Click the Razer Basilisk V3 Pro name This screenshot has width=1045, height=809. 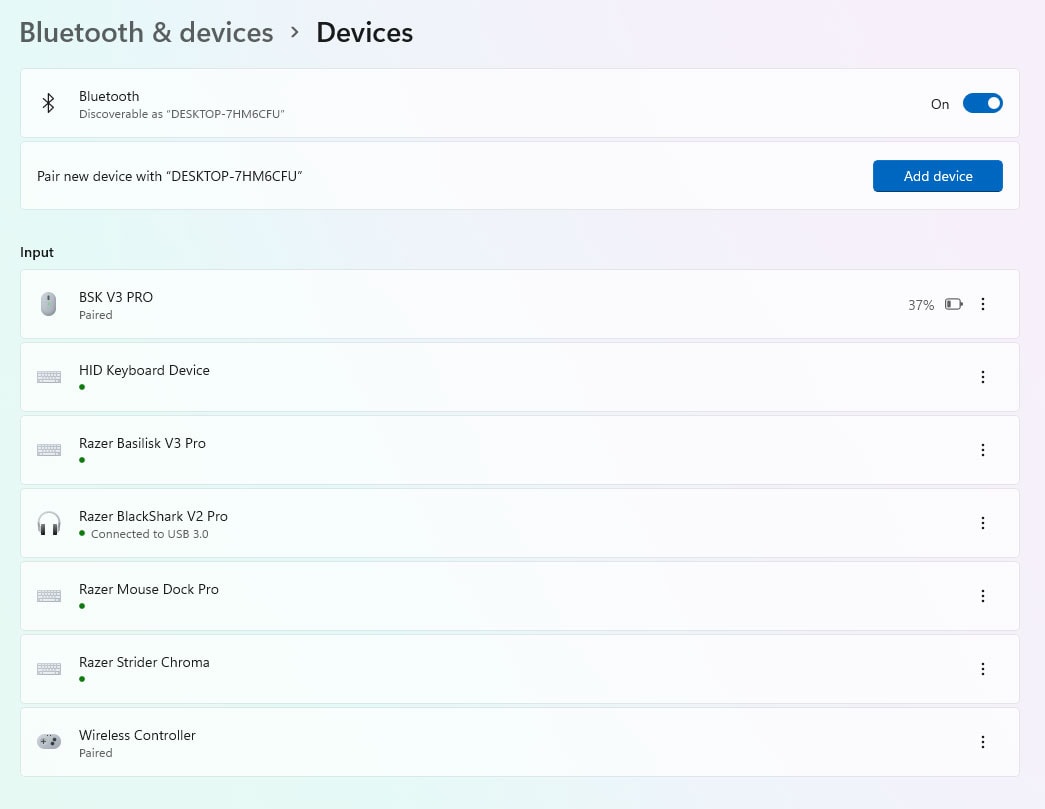tap(142, 443)
